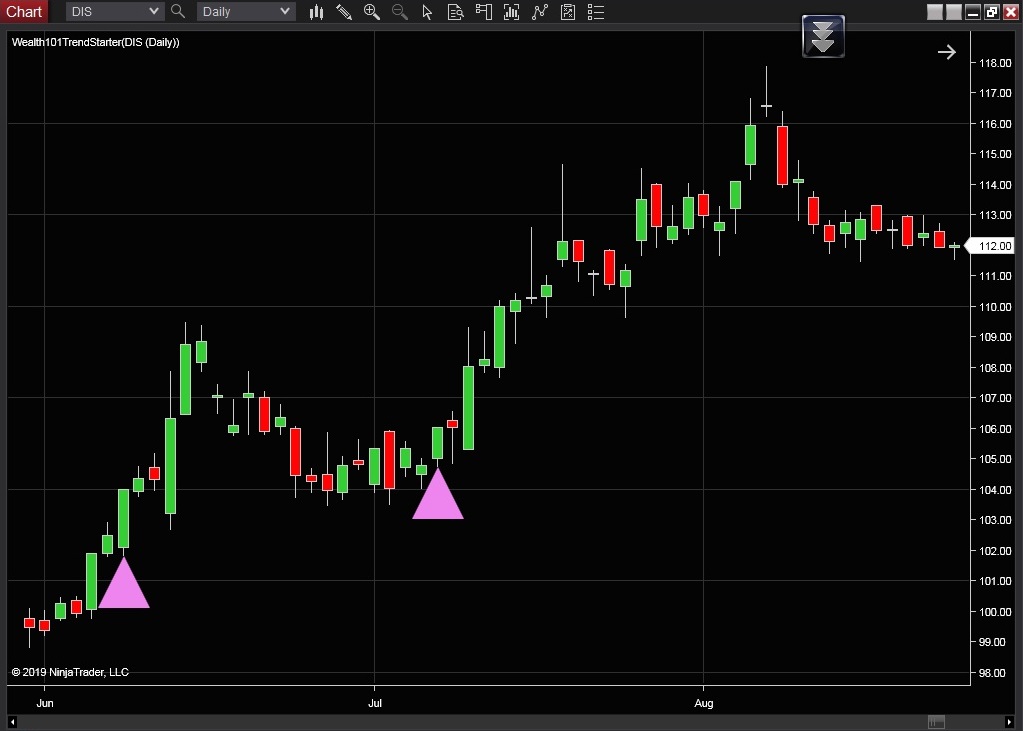Screen dimensions: 1023x731
Task: Click the Chart tab label
Action: click(x=24, y=12)
